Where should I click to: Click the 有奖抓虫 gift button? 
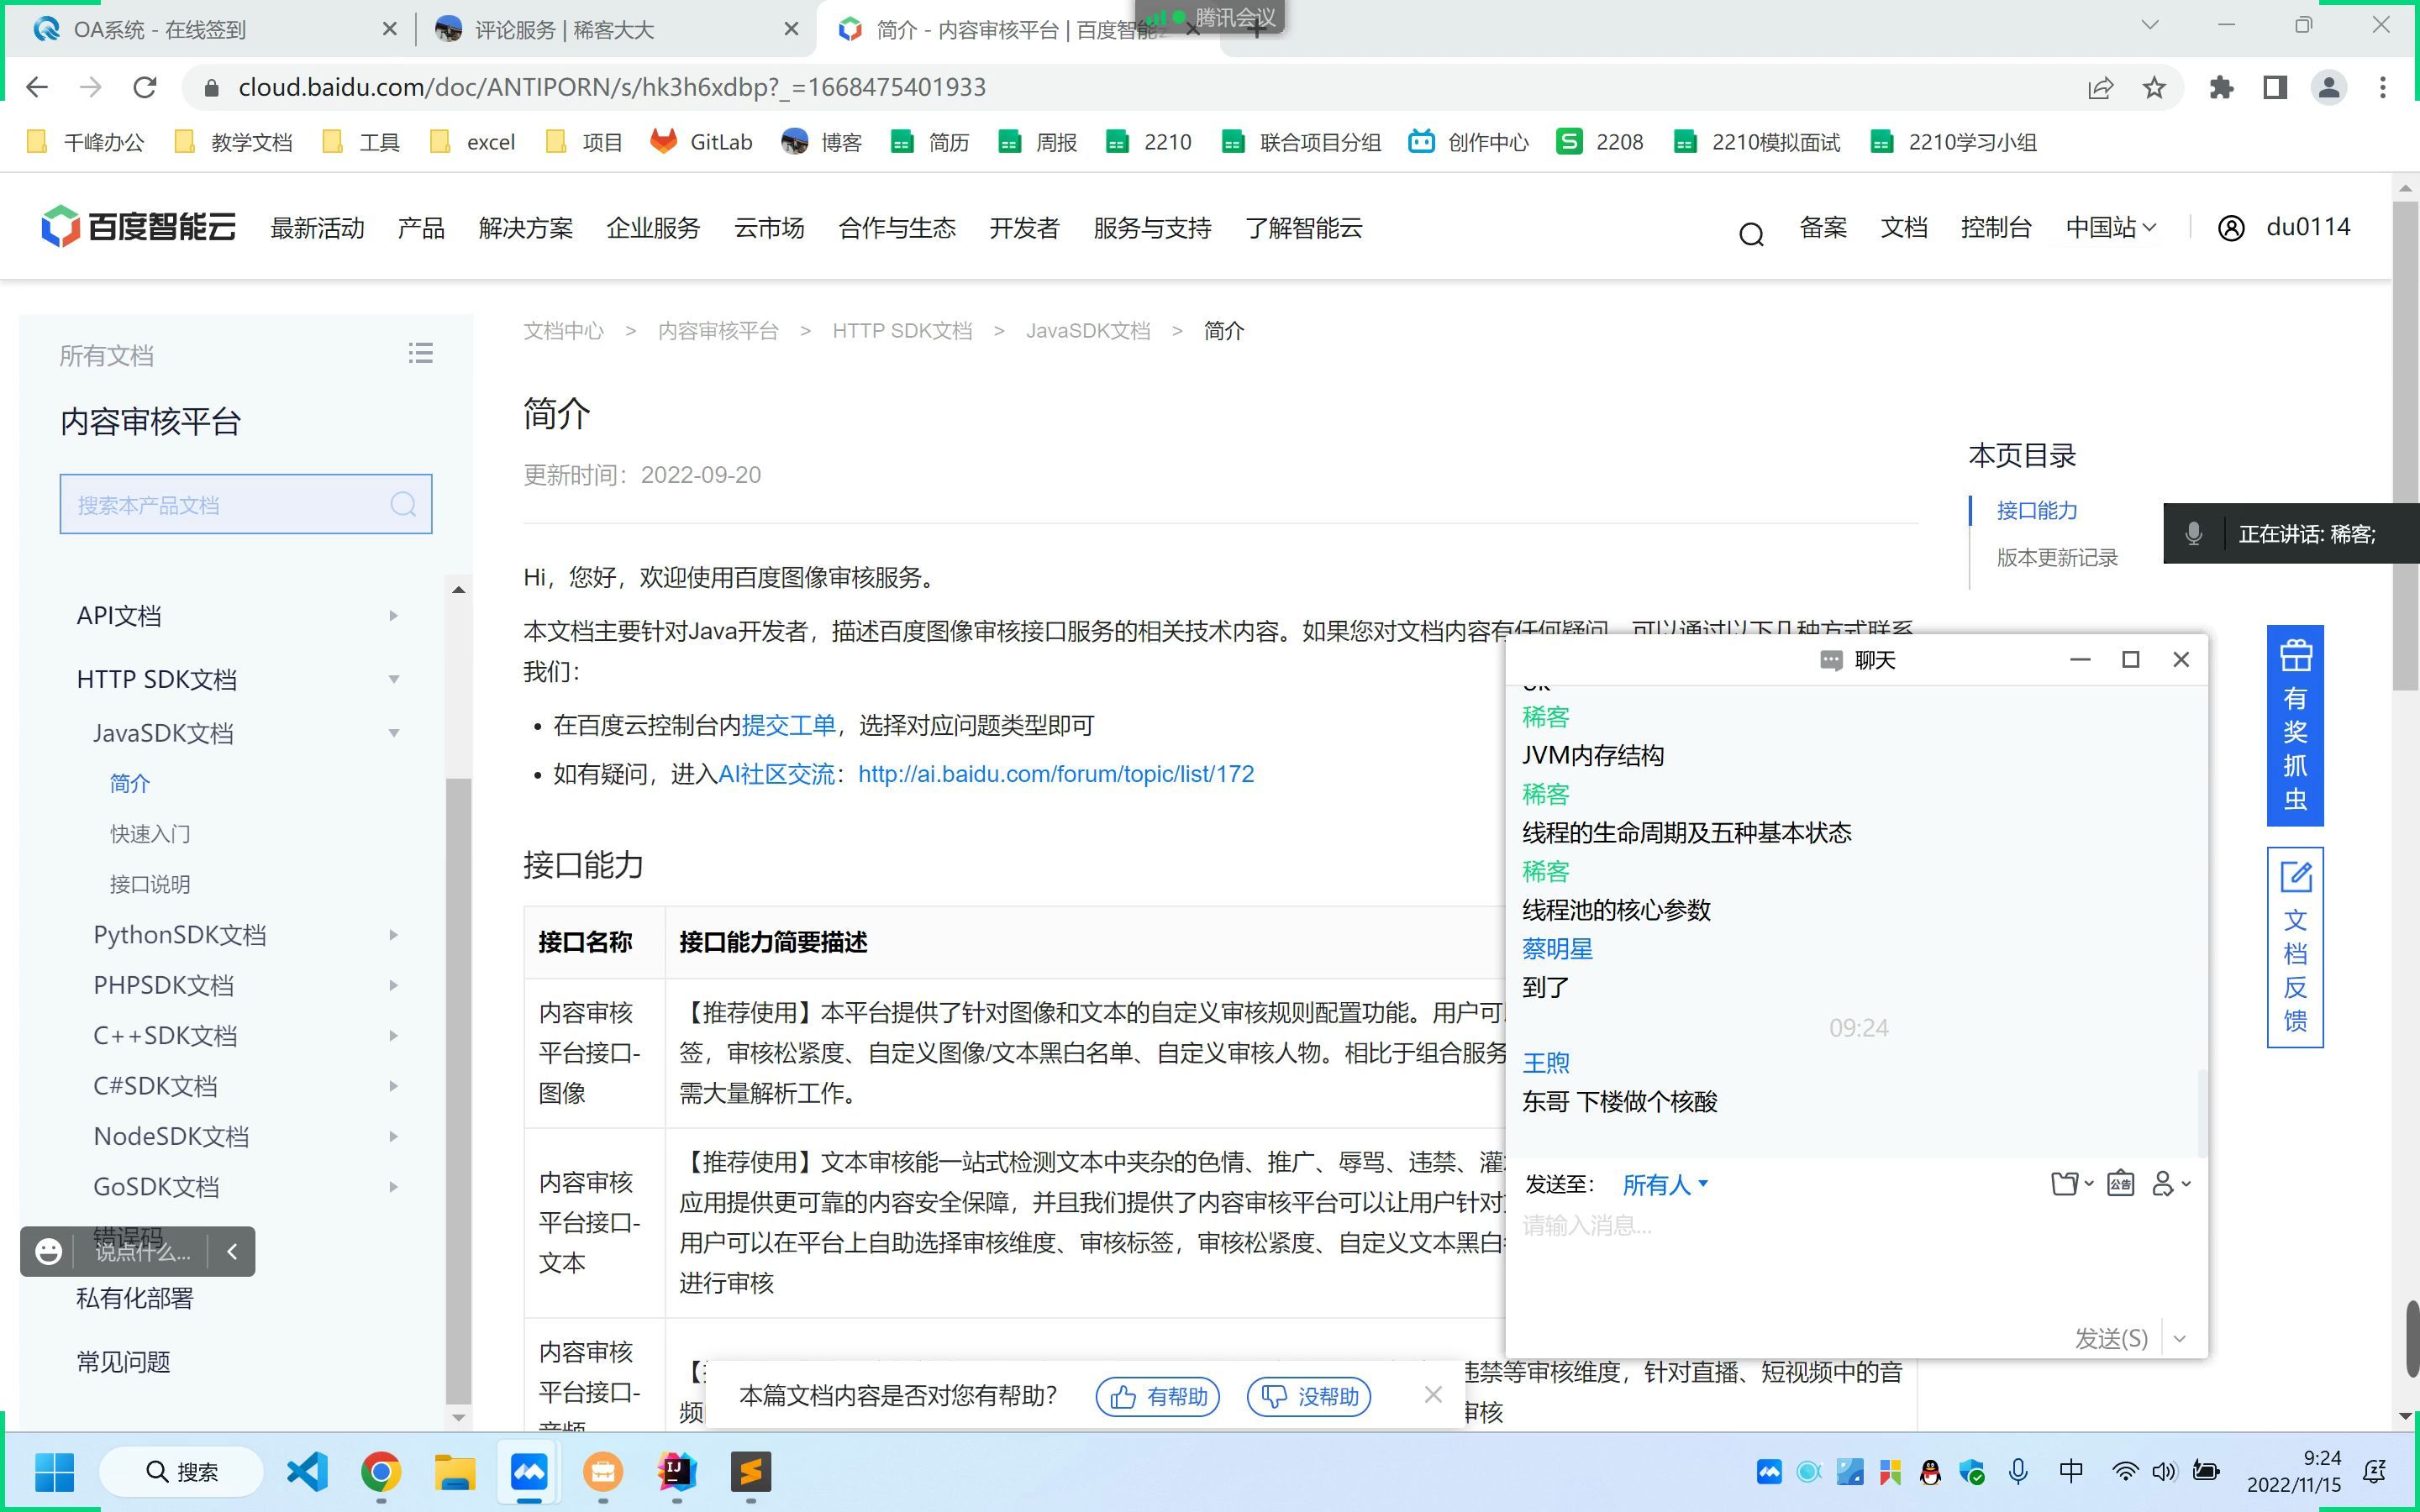click(2295, 725)
